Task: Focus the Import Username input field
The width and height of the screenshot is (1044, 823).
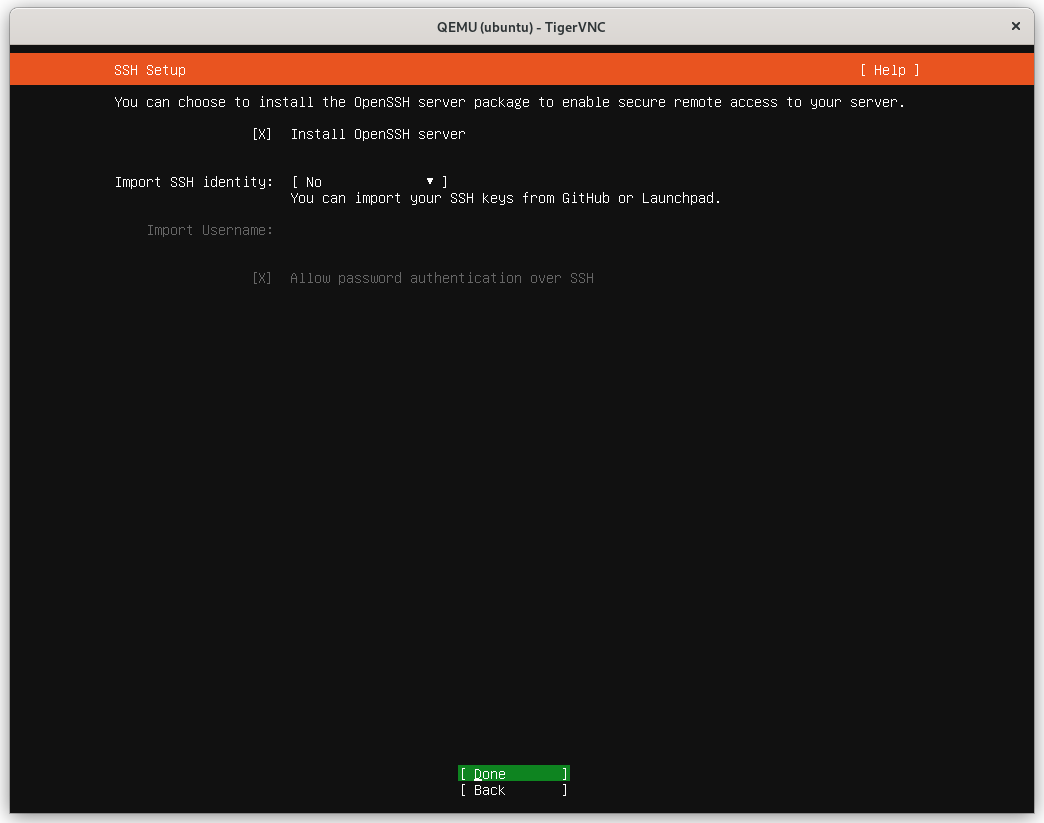Action: click(400, 230)
